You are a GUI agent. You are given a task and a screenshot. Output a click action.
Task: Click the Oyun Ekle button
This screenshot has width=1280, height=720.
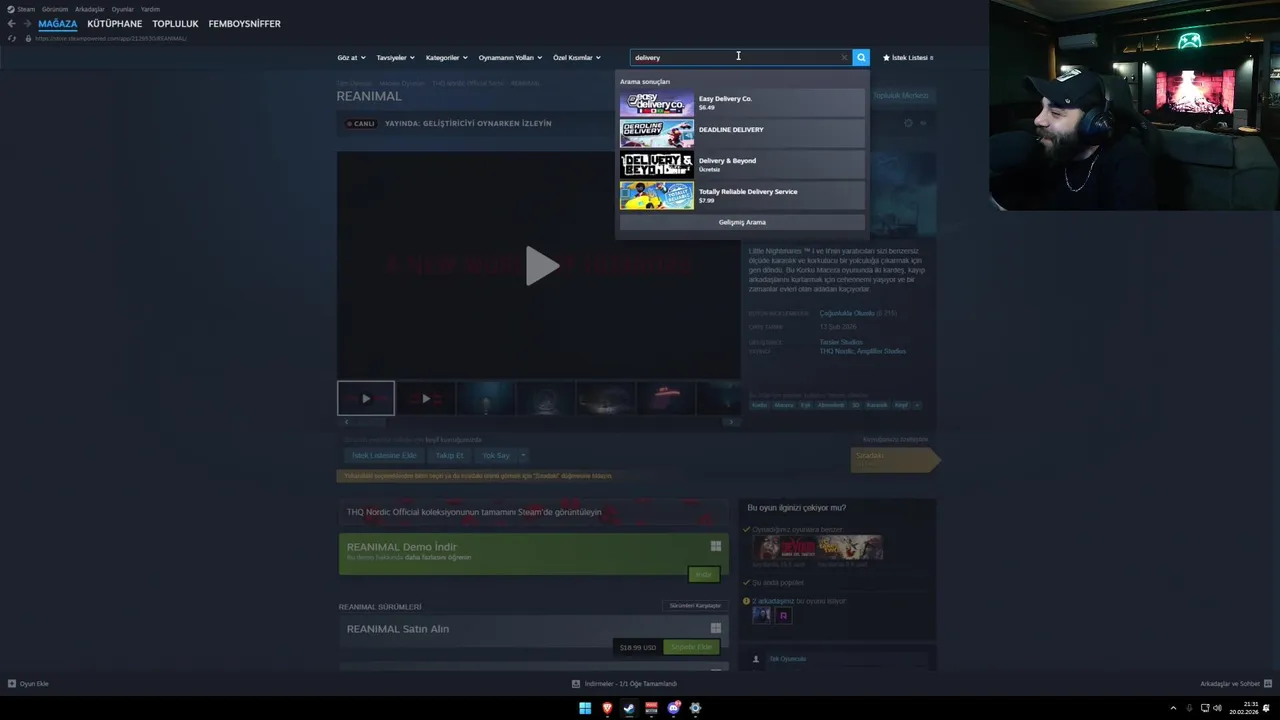28,684
